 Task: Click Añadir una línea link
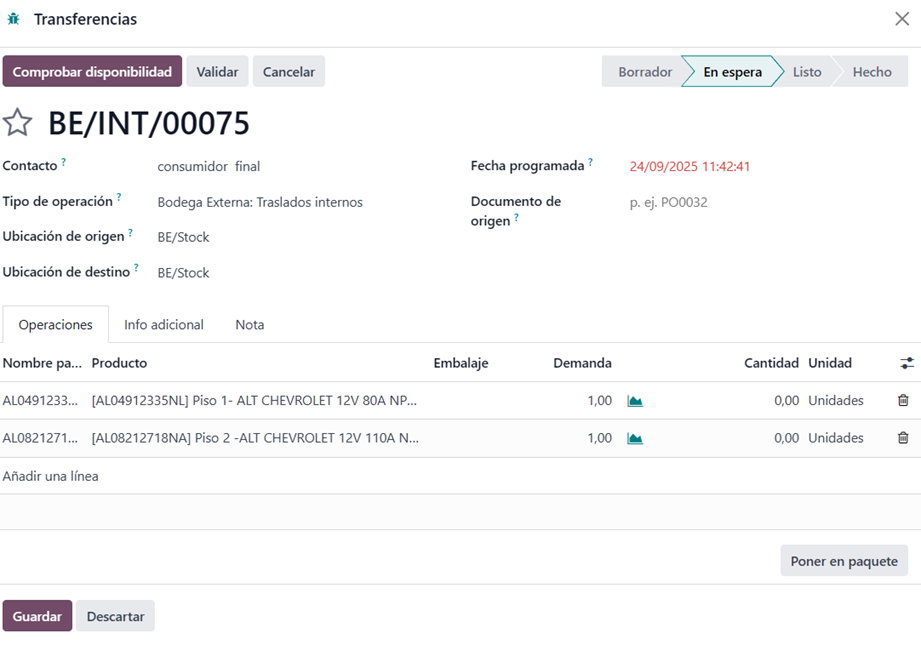coord(50,476)
